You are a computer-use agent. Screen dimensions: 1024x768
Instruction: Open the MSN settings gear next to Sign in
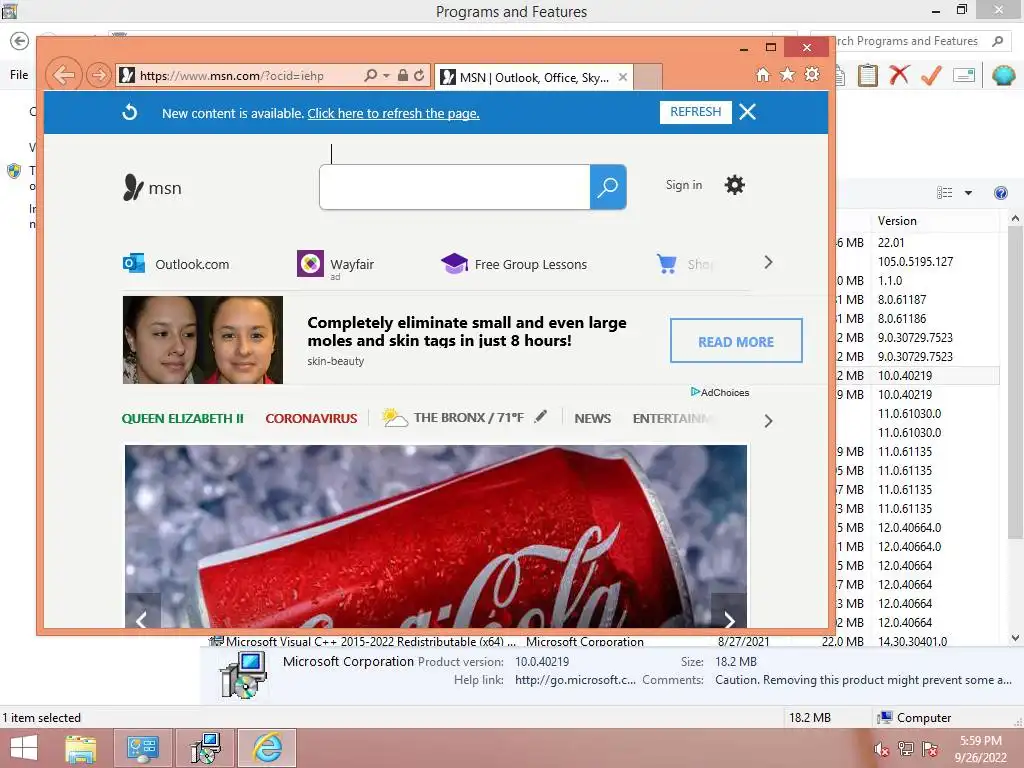735,185
